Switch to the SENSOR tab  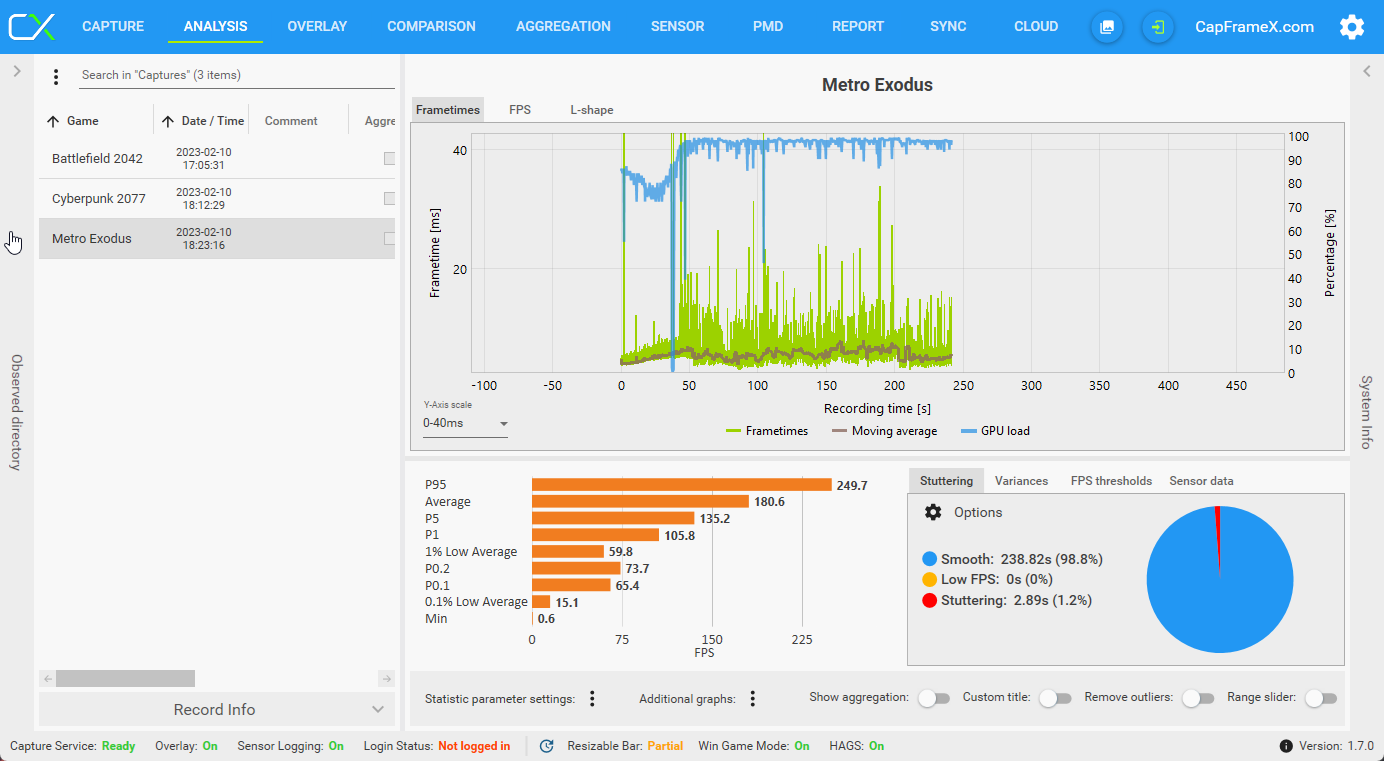point(677,27)
